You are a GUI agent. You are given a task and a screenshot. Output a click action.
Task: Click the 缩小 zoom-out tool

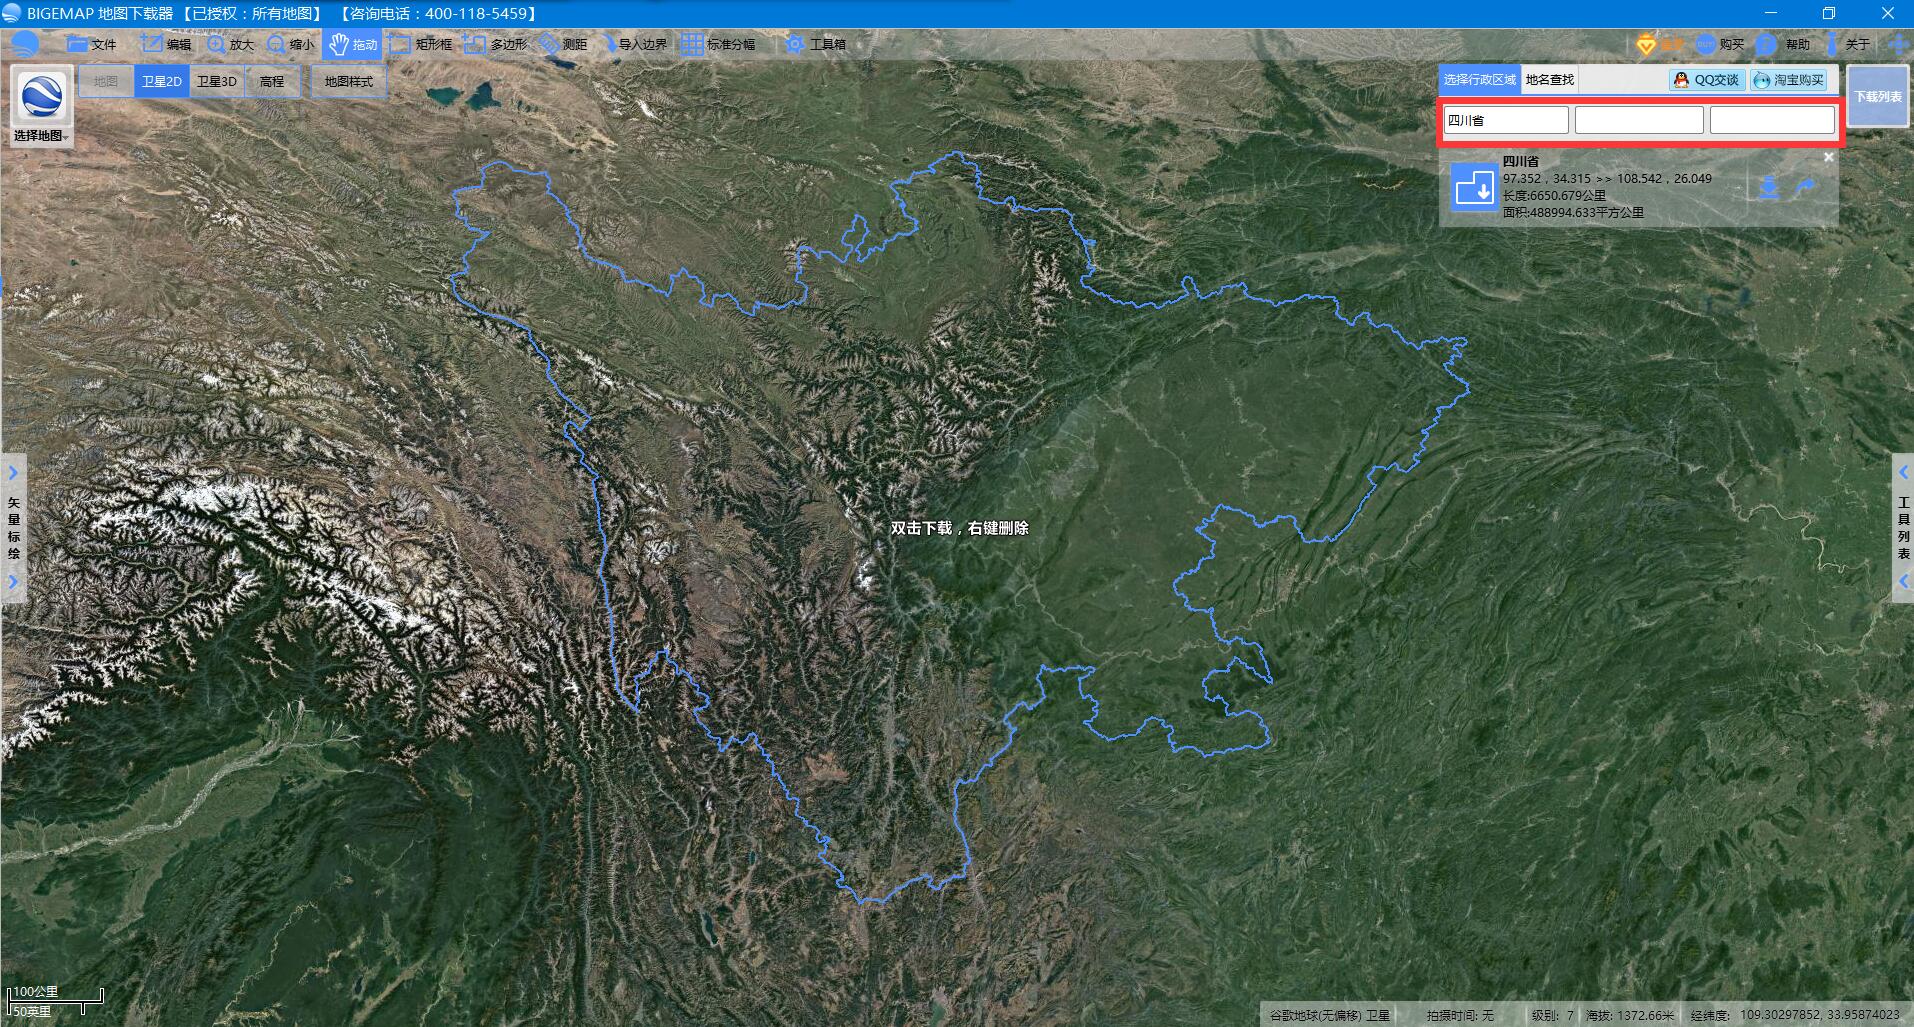(291, 44)
